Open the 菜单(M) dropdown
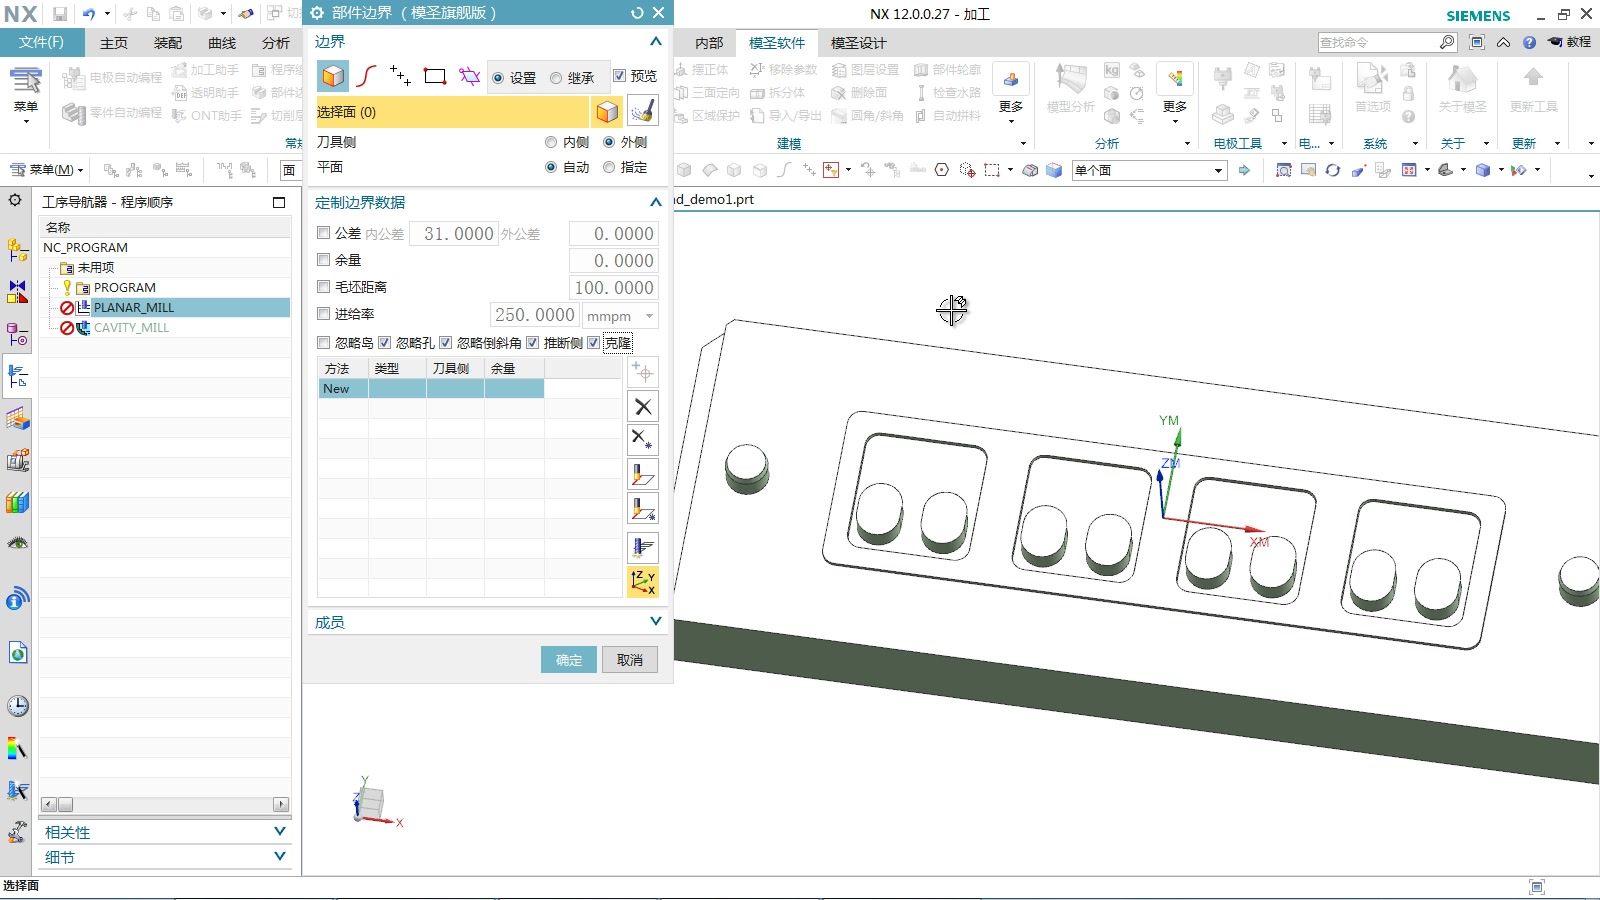 point(47,170)
